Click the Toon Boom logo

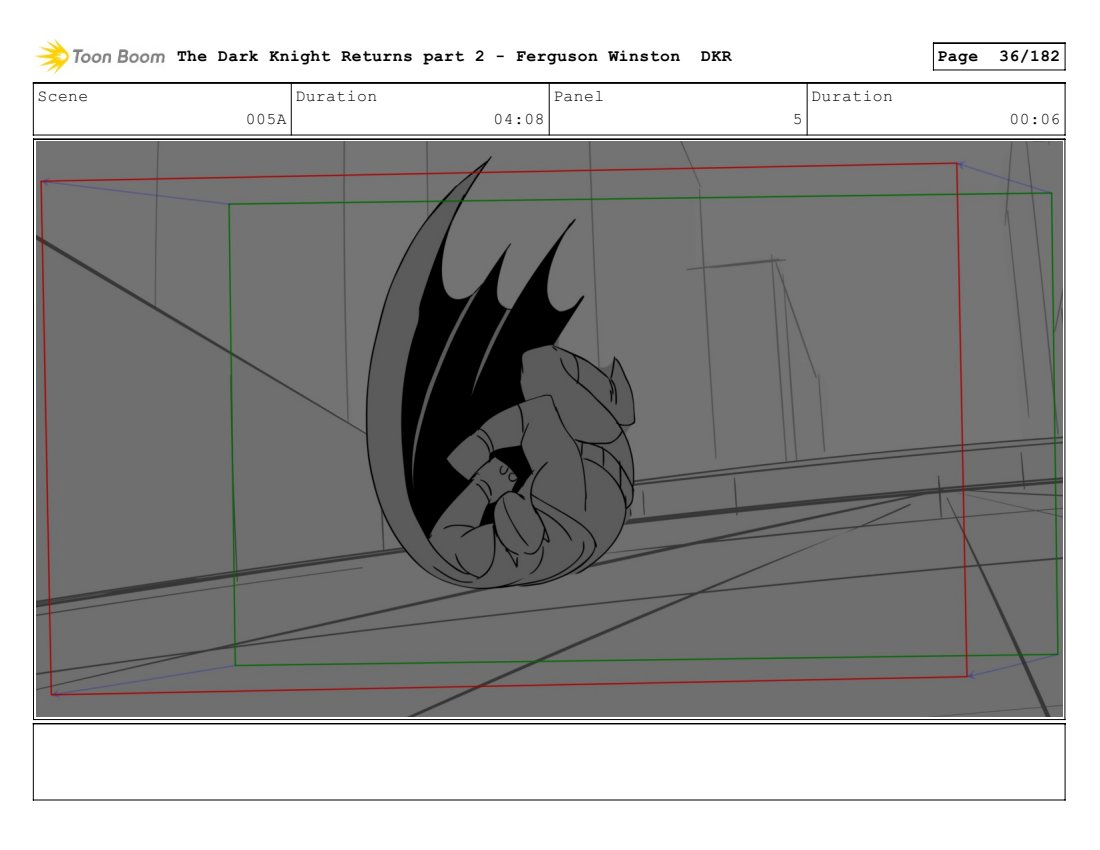tap(100, 56)
